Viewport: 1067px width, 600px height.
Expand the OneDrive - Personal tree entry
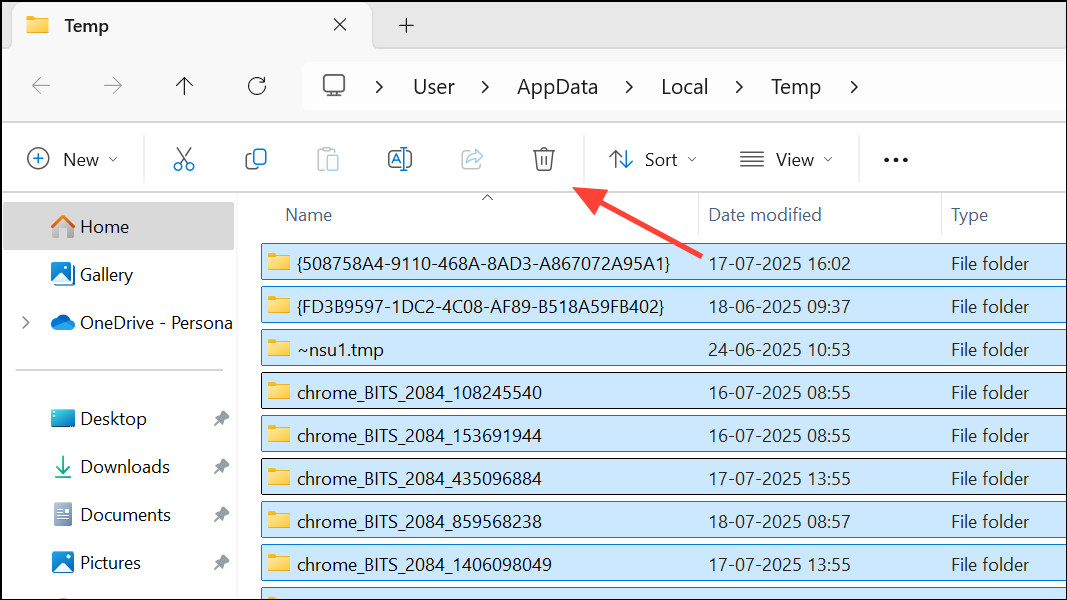[x=25, y=322]
